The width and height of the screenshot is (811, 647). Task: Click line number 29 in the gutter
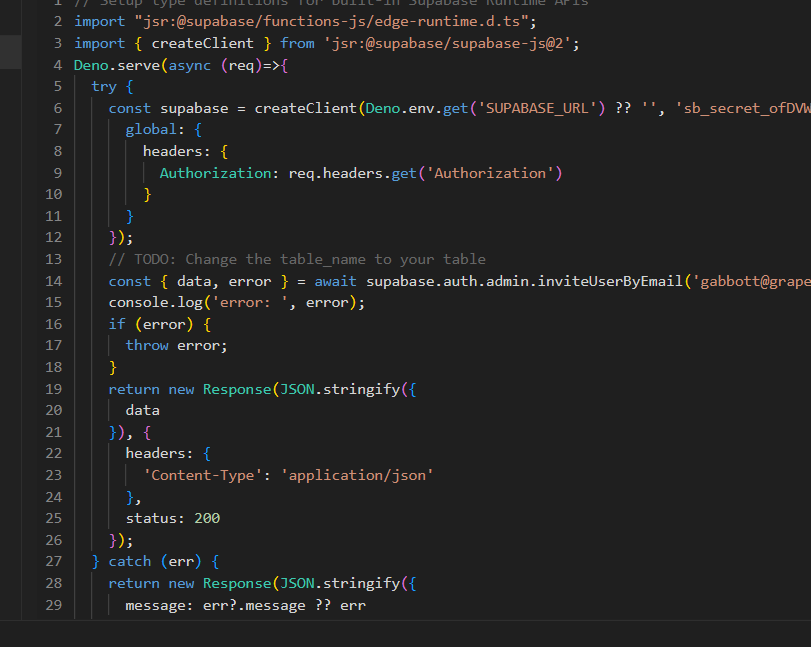(54, 605)
